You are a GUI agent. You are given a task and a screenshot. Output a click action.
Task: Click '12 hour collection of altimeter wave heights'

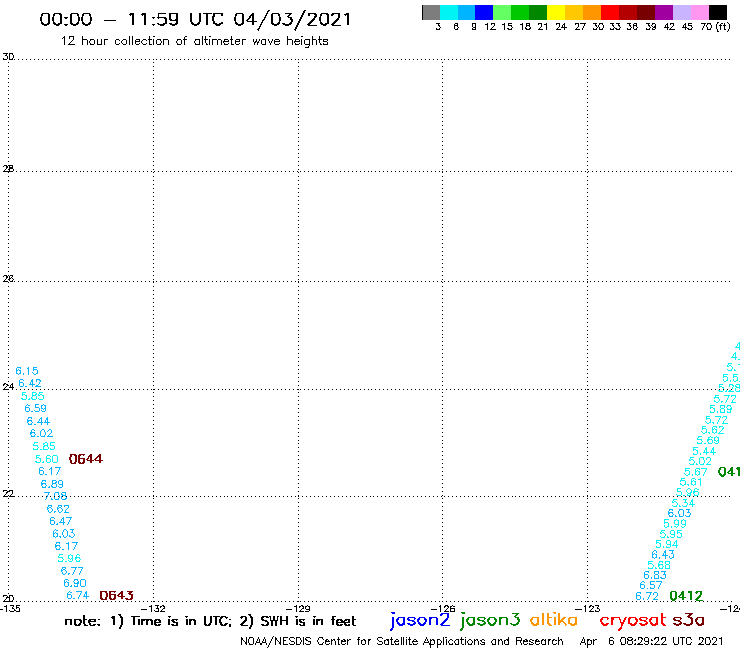coord(194,41)
